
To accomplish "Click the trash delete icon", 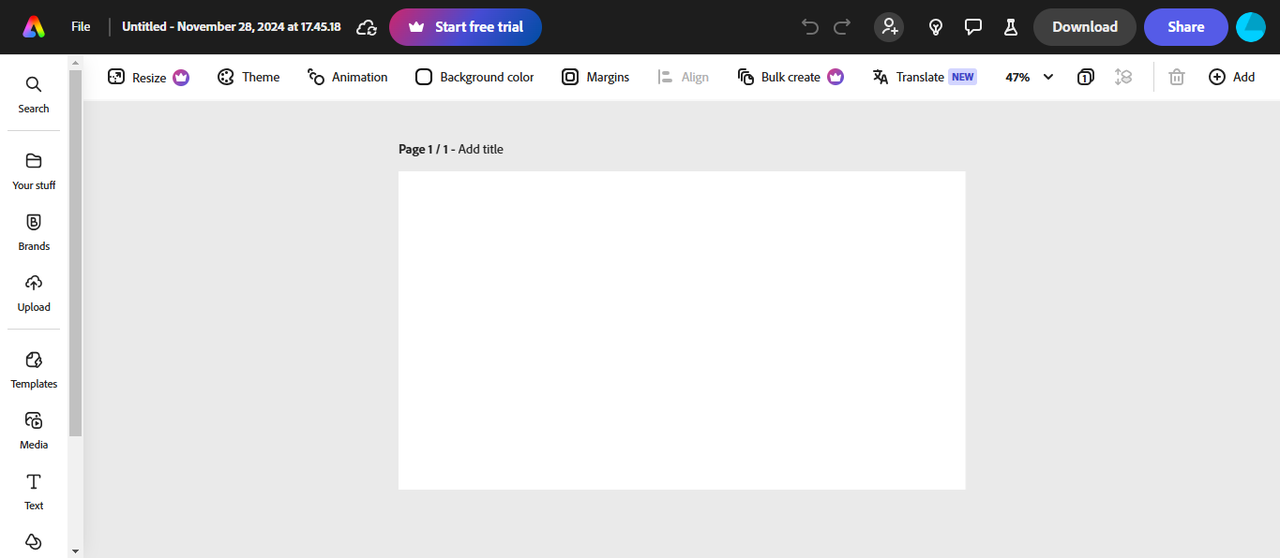I will (1177, 77).
